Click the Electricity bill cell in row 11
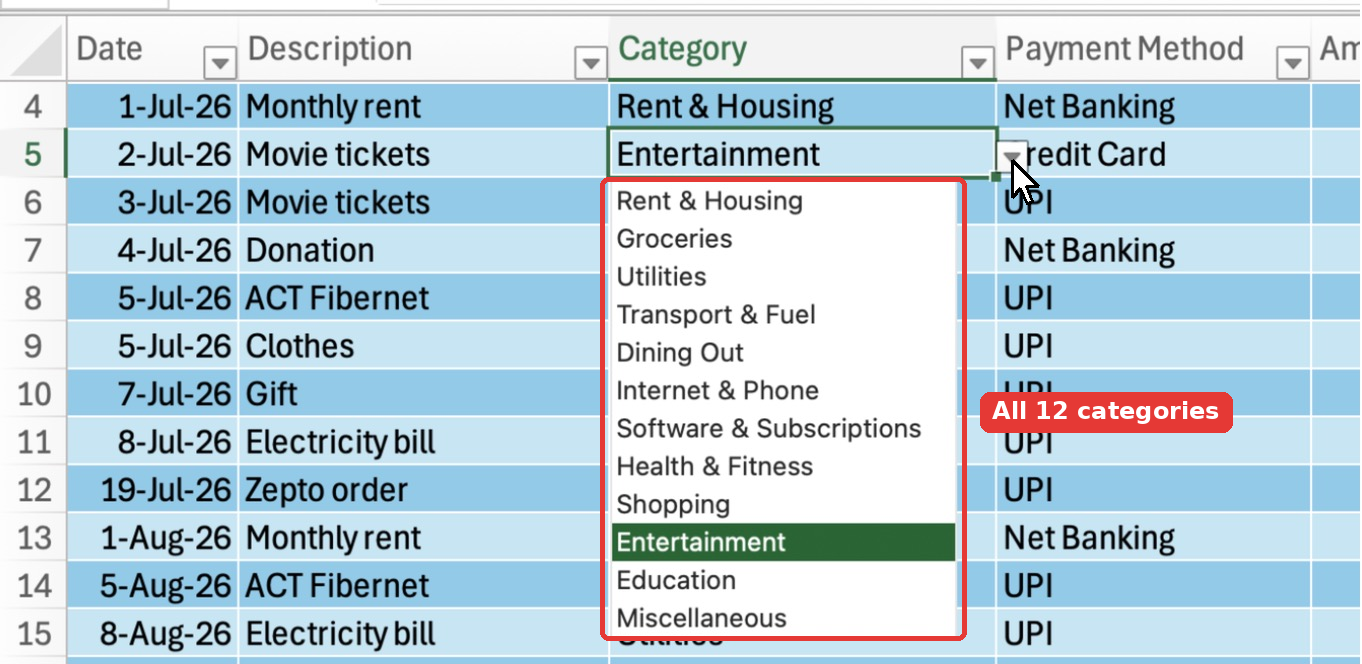 coord(423,442)
